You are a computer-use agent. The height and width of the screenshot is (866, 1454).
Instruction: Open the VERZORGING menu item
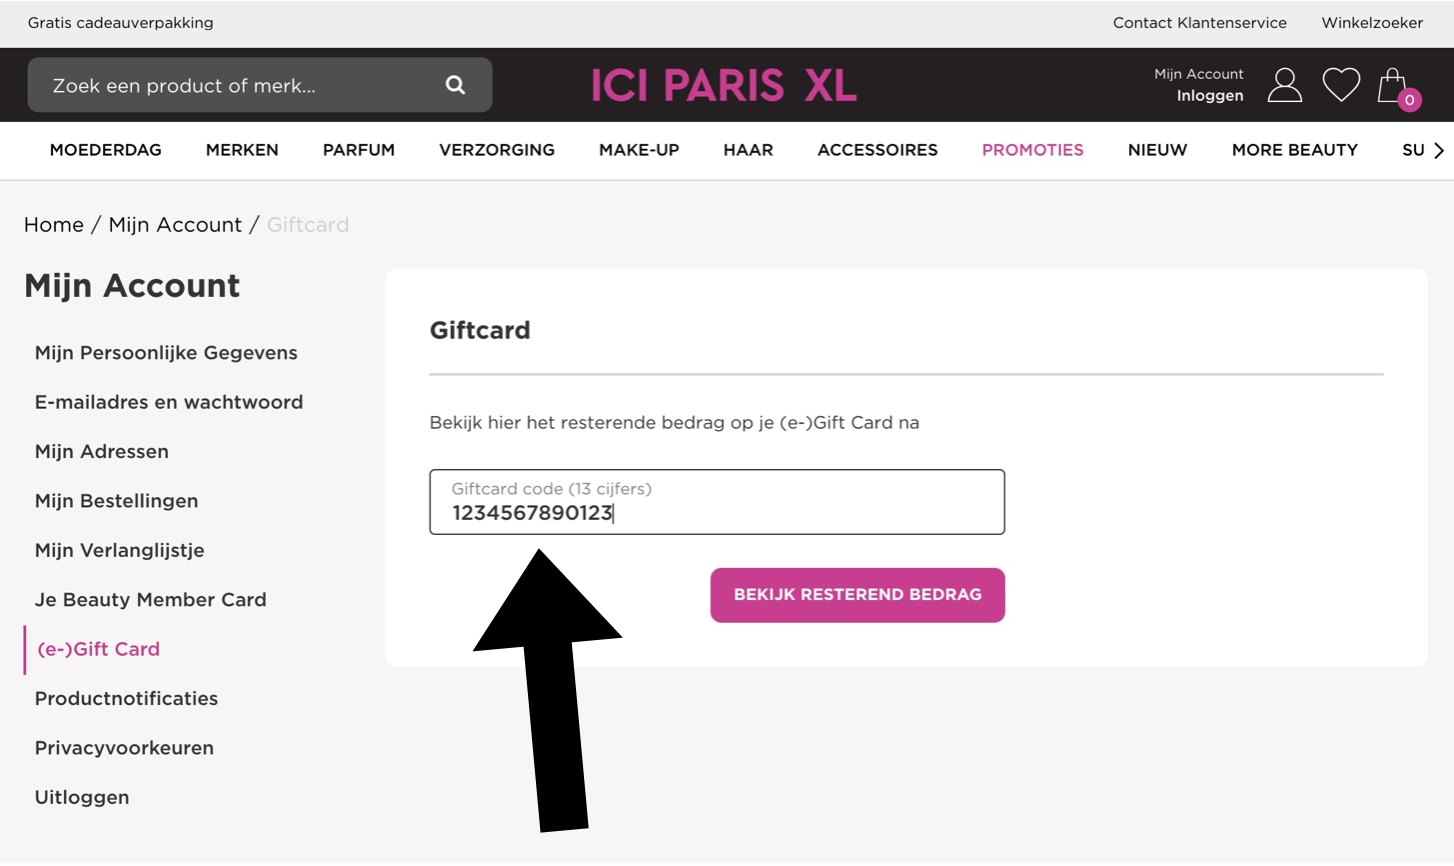click(496, 150)
